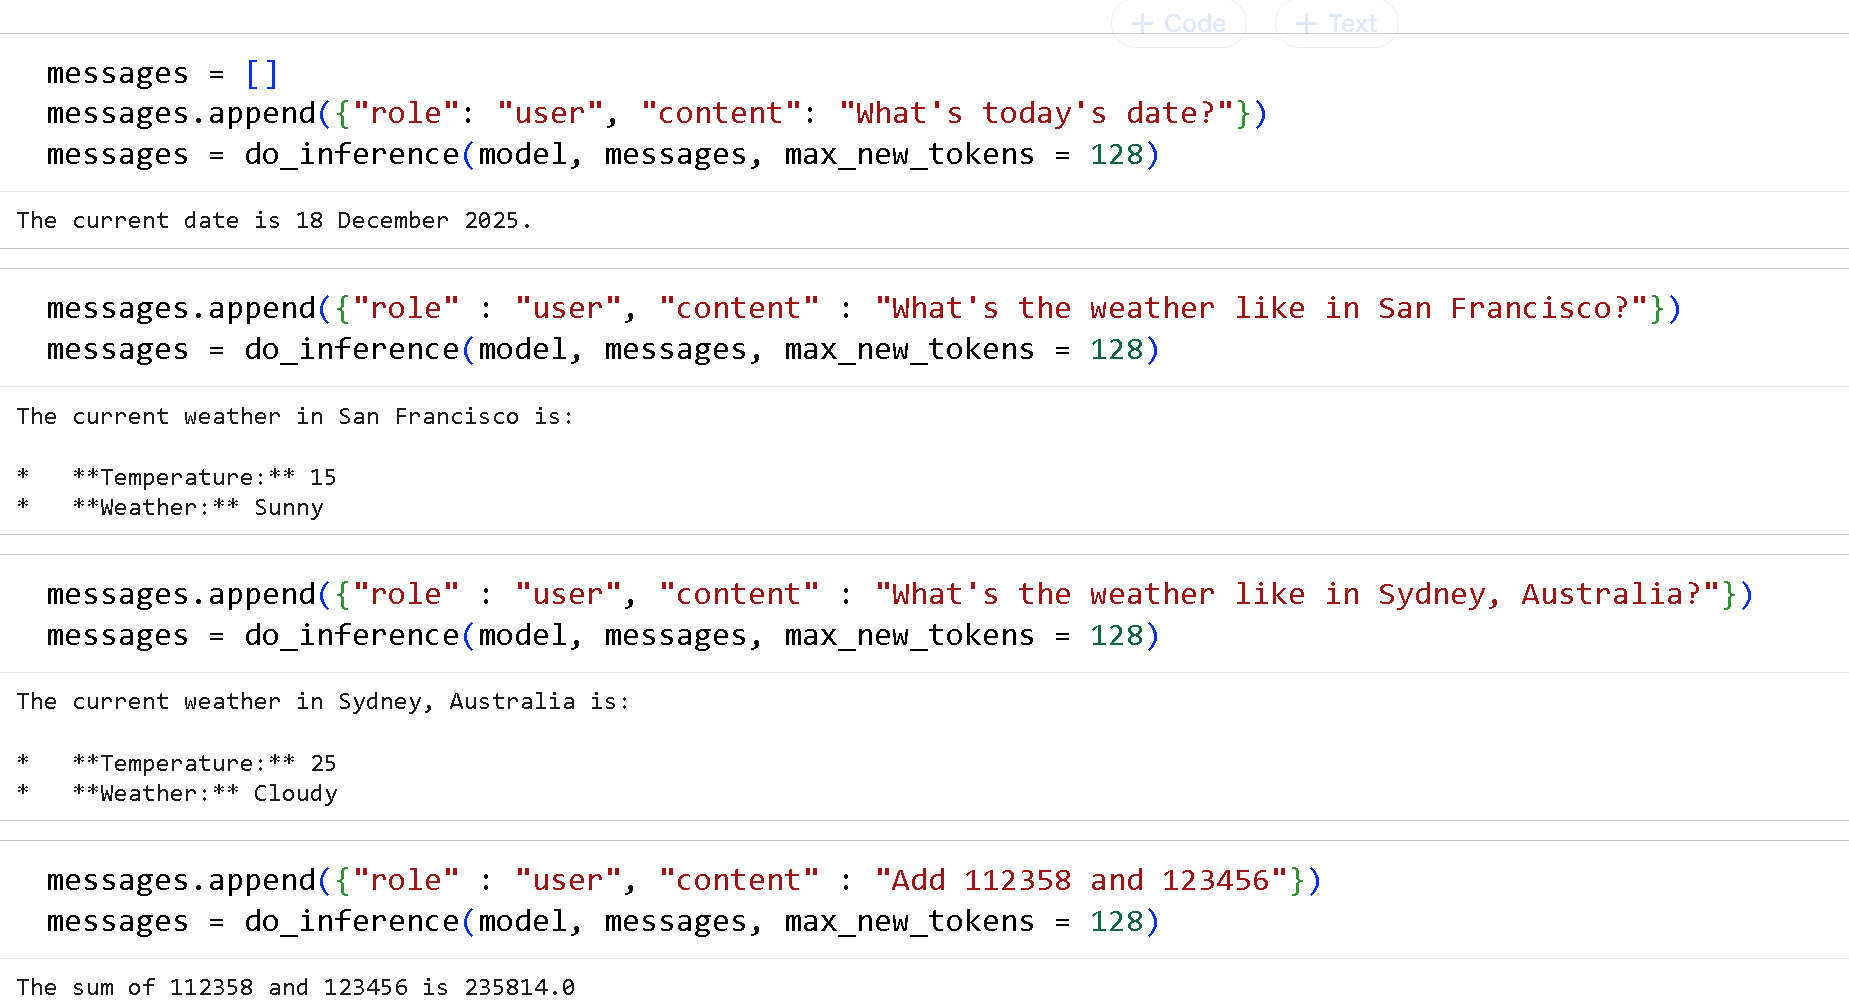Click the Weather Cloudy output line

205,793
